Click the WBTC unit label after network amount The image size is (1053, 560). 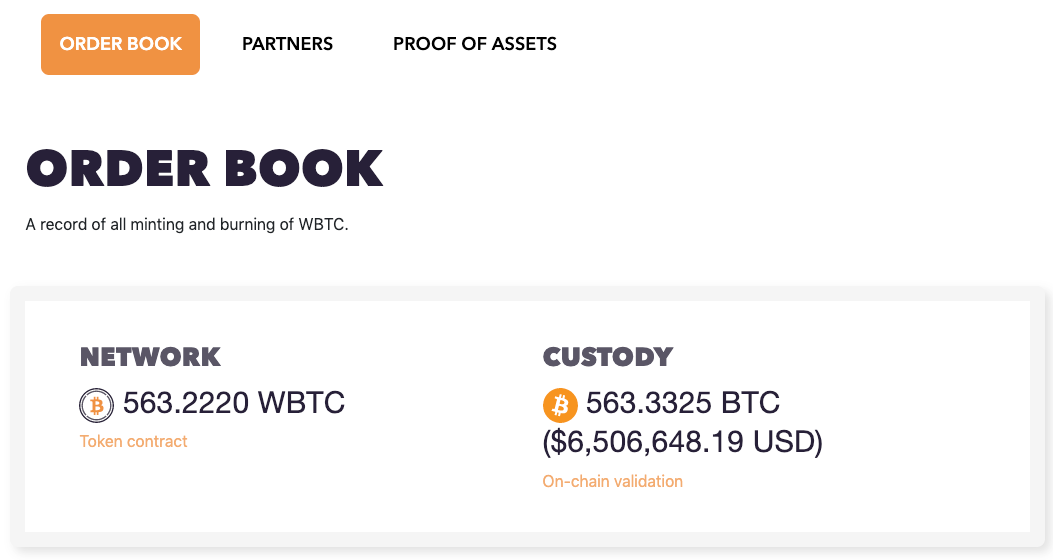301,404
